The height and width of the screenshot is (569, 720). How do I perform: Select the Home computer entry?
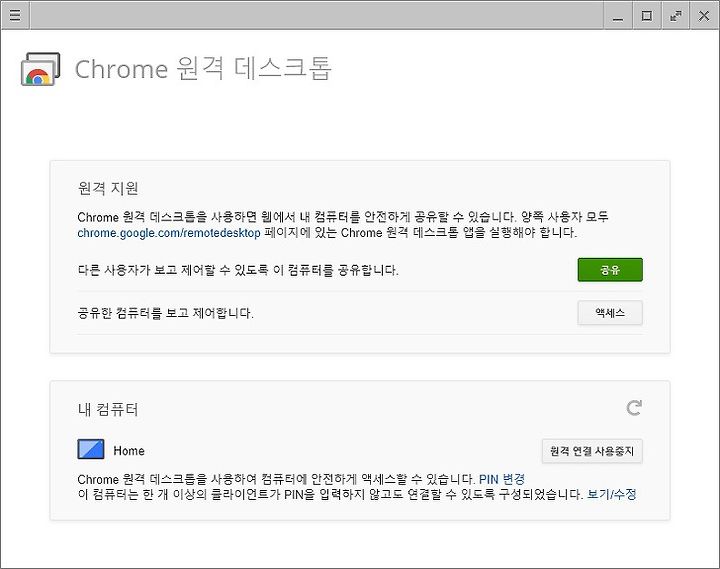tap(129, 451)
